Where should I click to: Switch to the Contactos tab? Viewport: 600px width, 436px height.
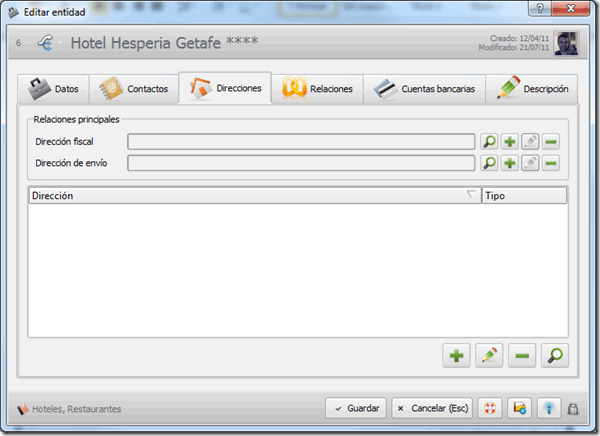click(x=134, y=89)
